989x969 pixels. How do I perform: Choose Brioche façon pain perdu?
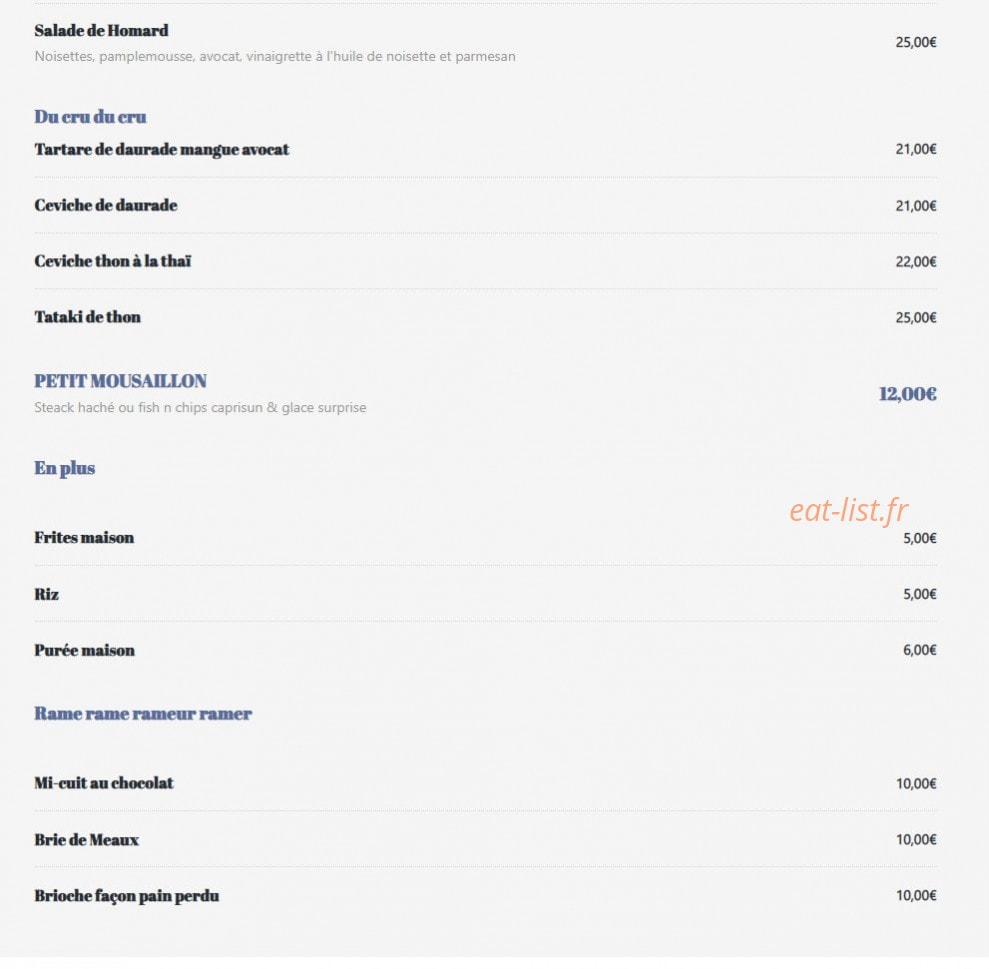click(x=127, y=896)
